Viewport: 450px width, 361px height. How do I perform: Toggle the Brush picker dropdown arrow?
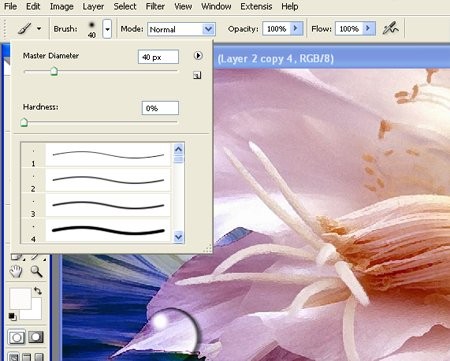[107, 29]
